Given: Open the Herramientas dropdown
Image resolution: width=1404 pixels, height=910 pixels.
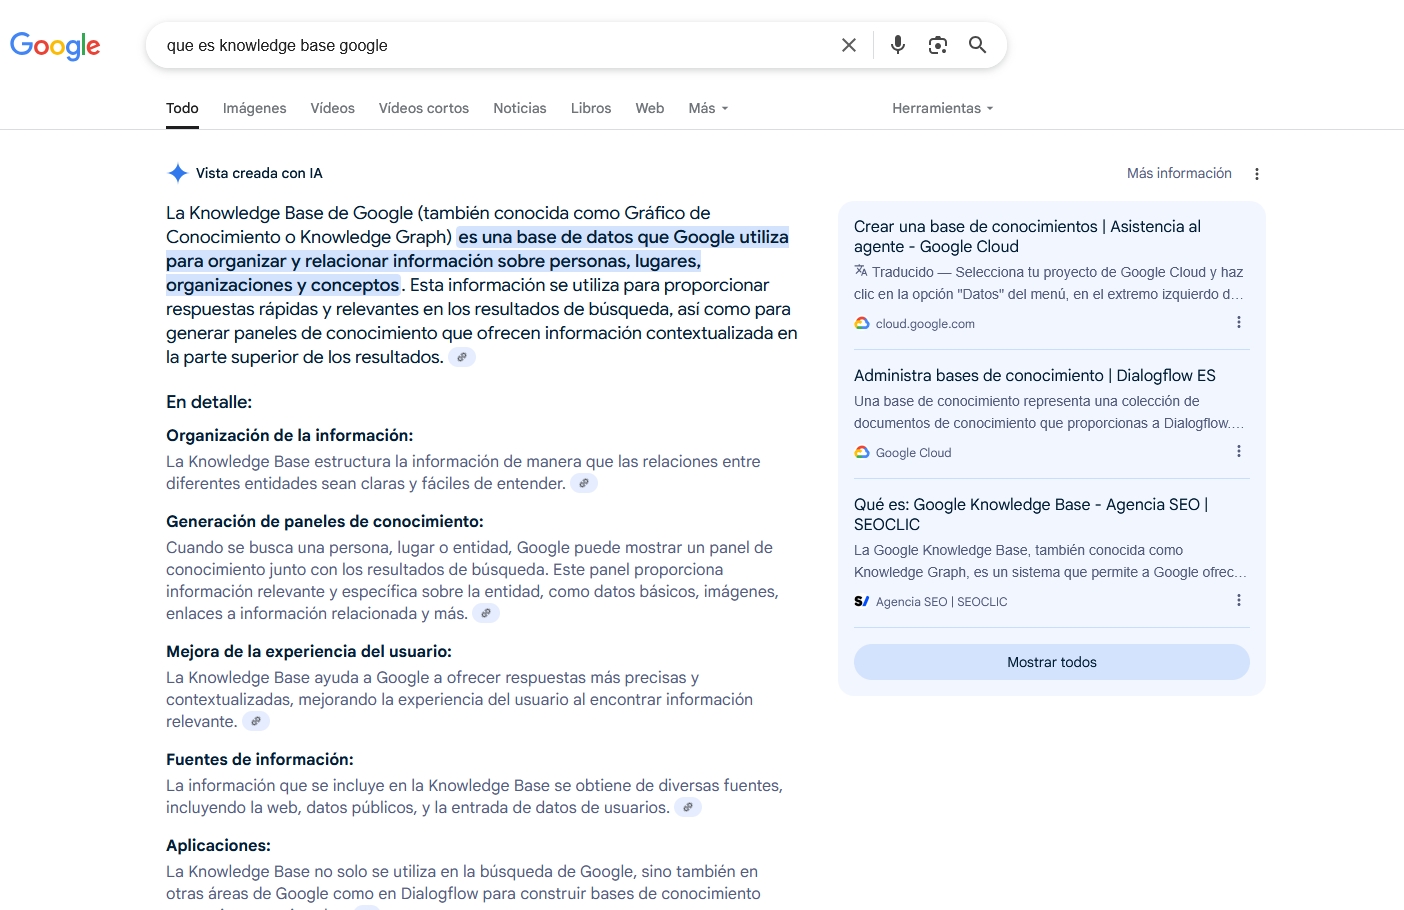Looking at the screenshot, I should [x=943, y=108].
